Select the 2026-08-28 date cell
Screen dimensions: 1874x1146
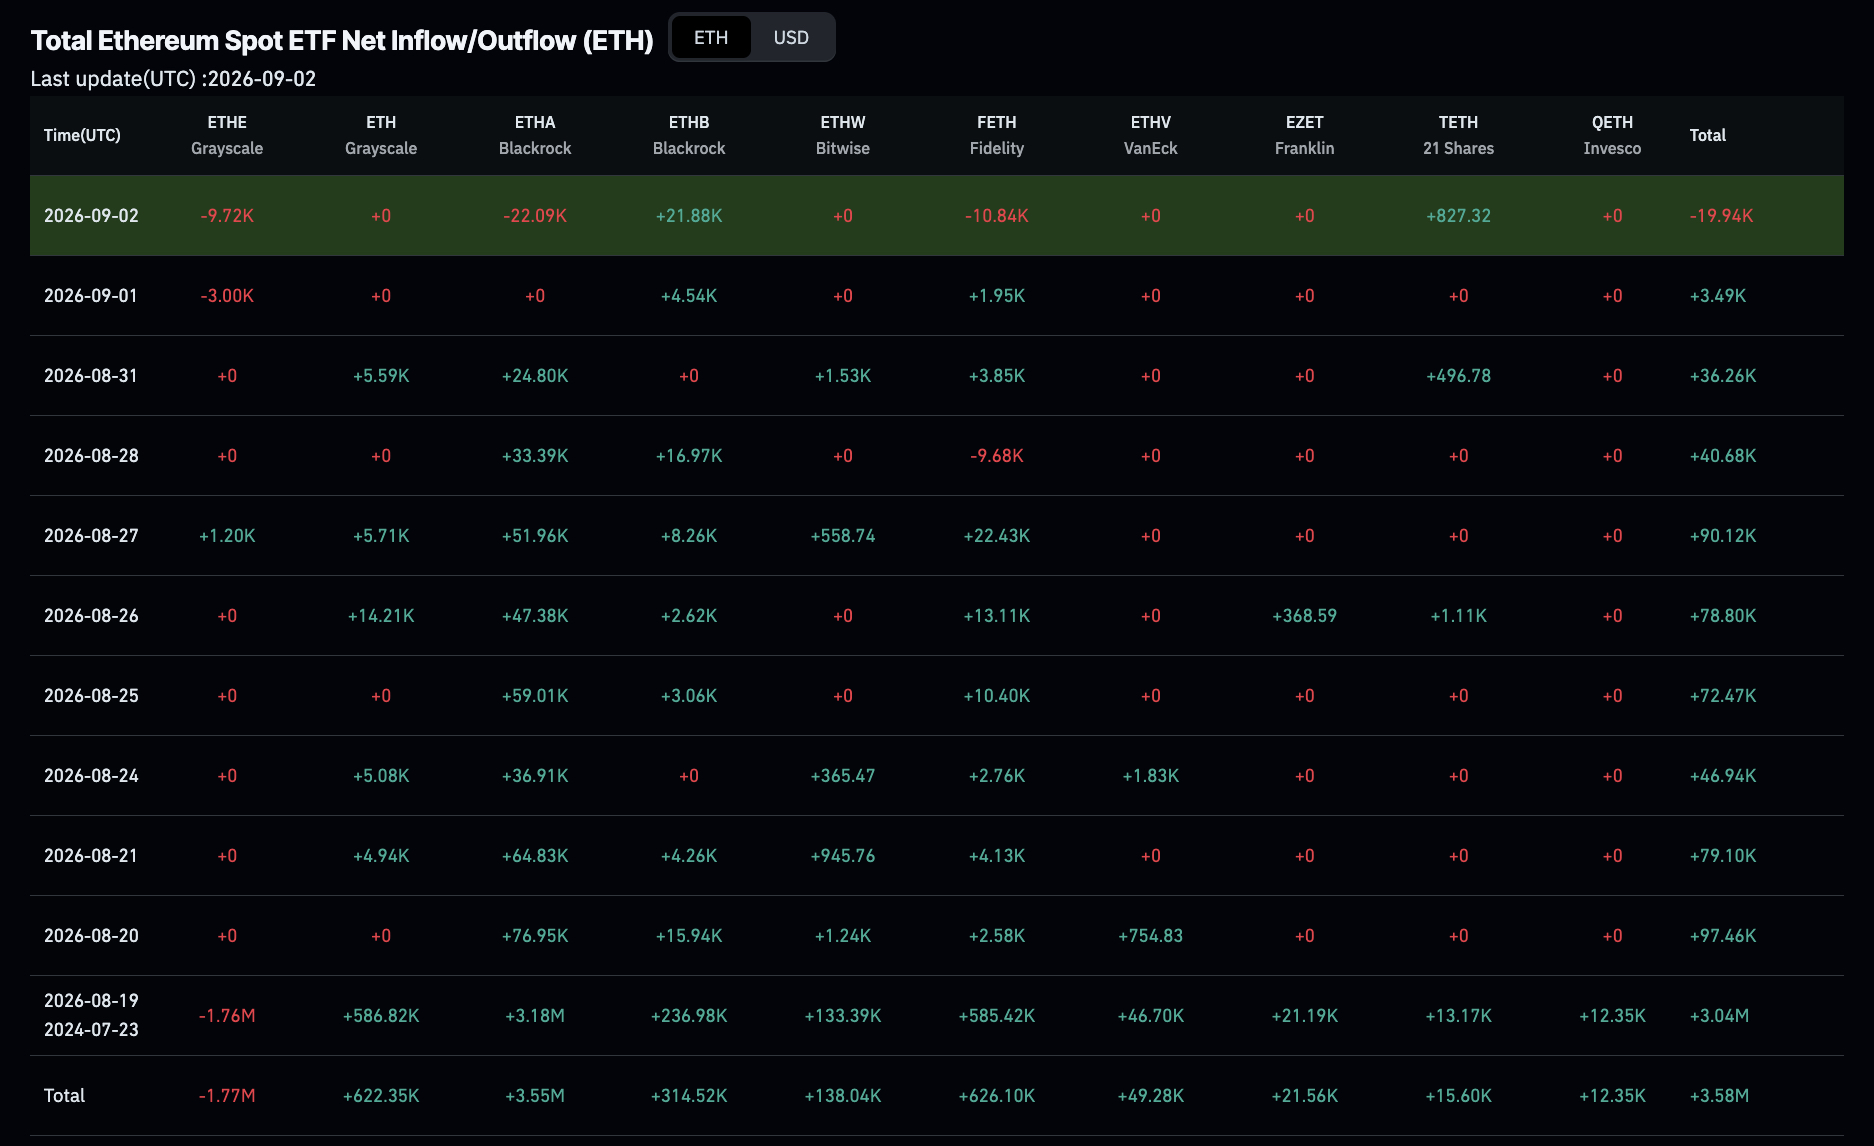pos(91,456)
